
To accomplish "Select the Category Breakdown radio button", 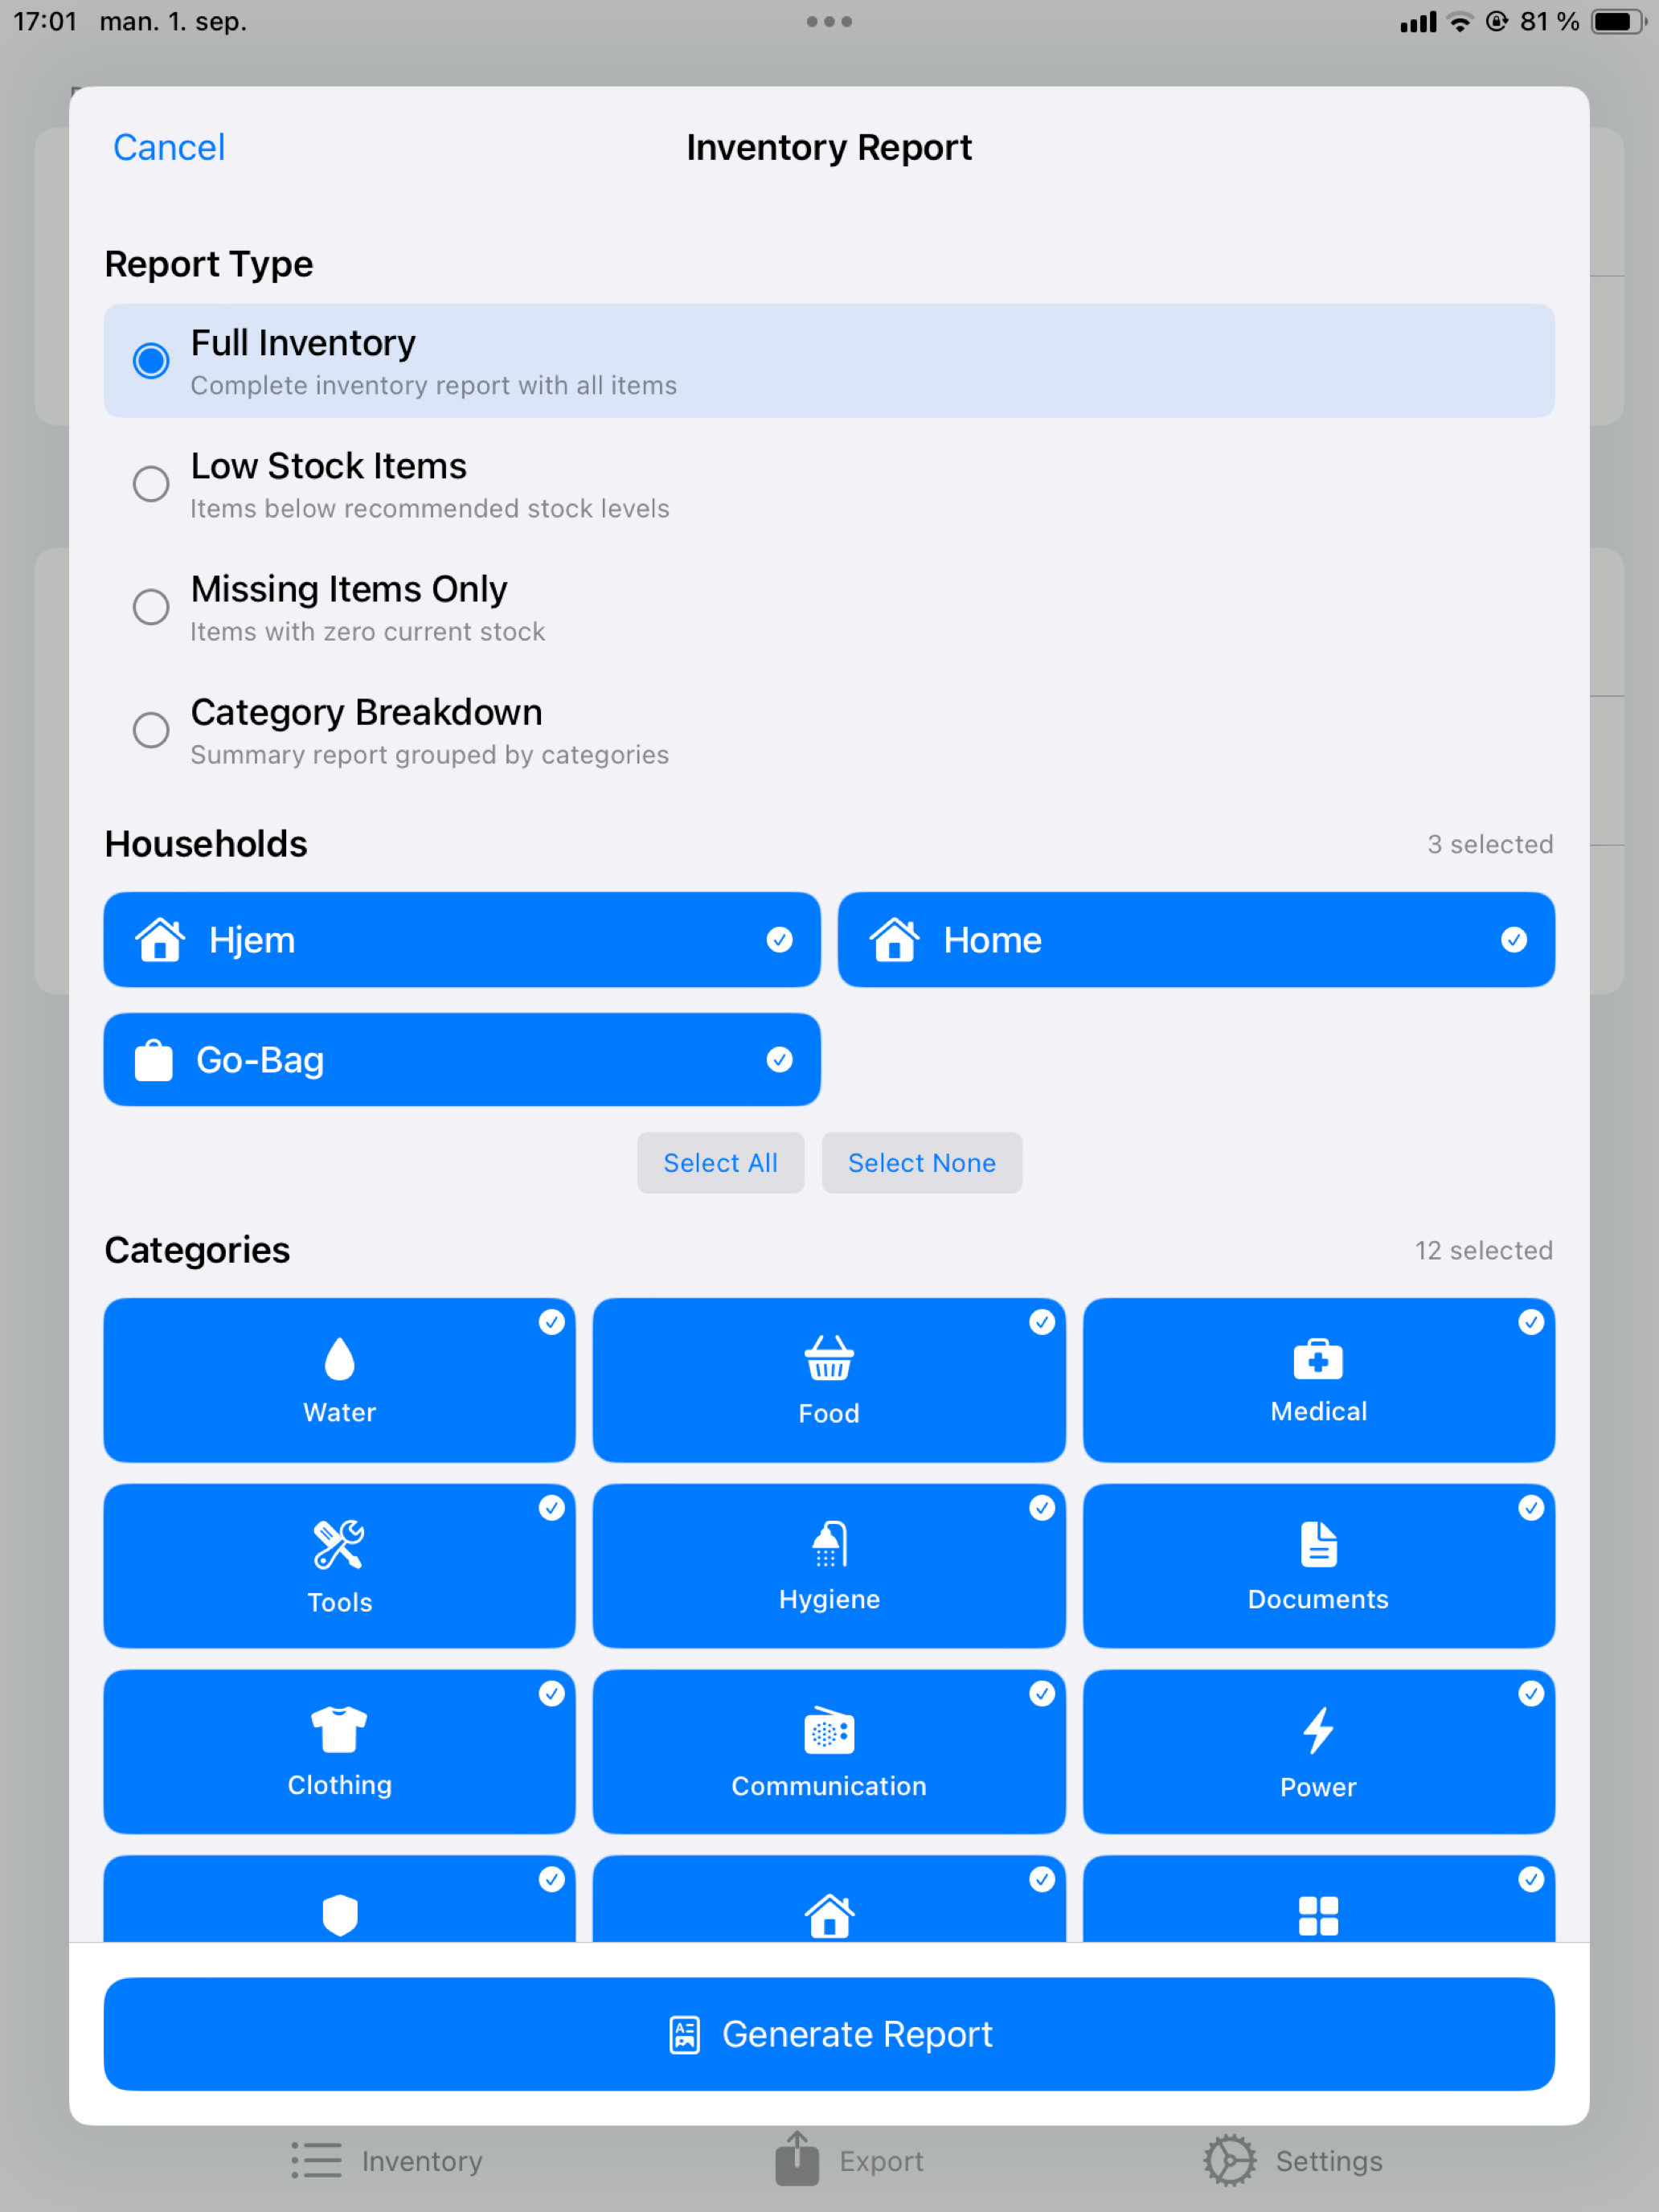I will [151, 730].
